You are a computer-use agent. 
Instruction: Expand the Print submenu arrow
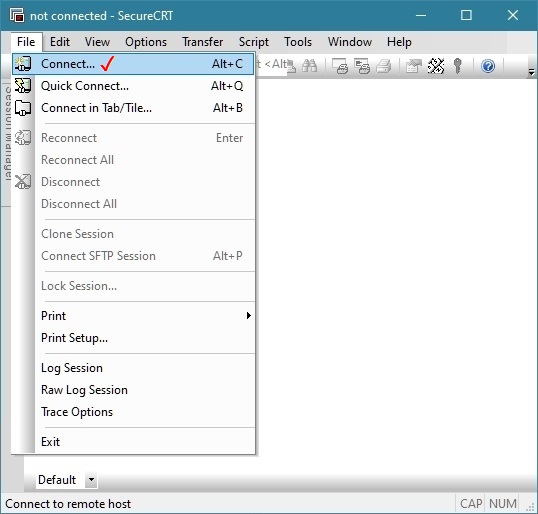[x=249, y=316]
